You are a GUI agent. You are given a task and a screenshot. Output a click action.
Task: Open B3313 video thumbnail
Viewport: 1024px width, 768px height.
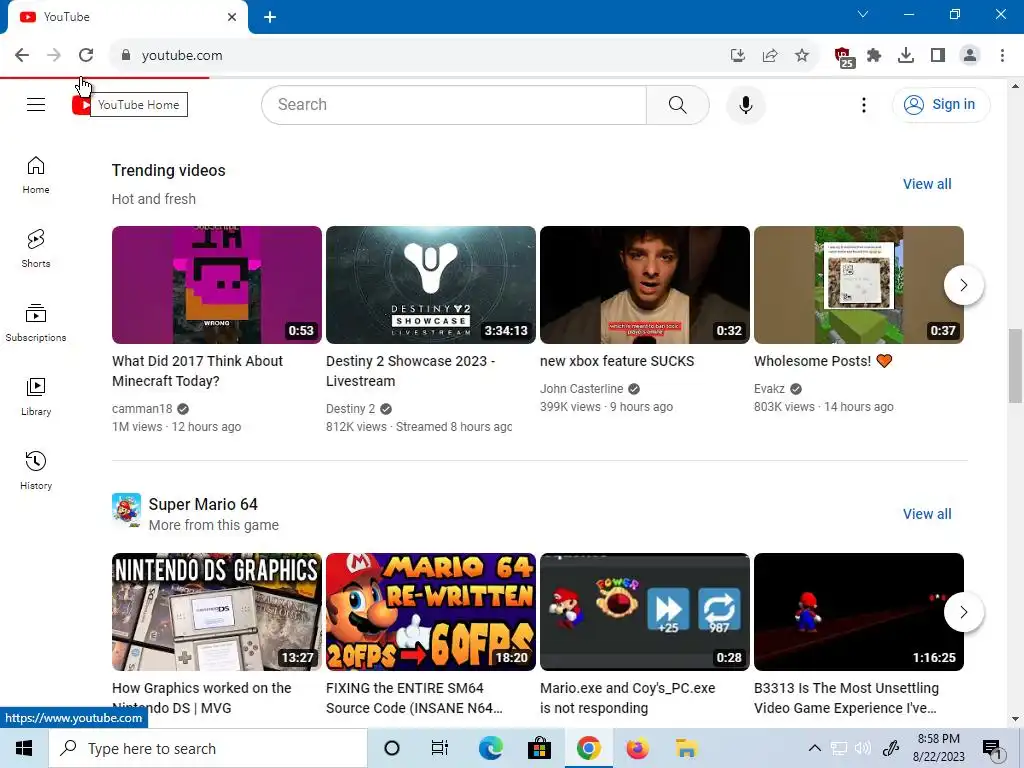click(859, 612)
